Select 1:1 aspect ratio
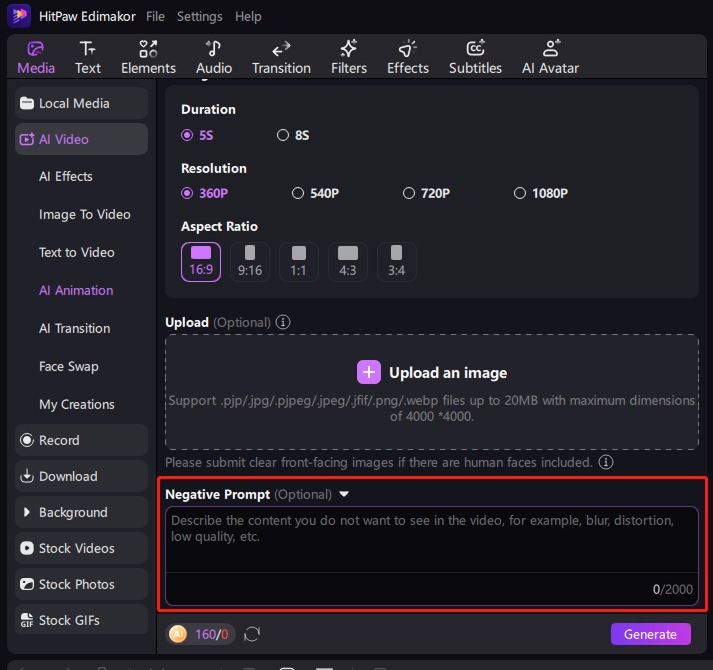 click(299, 262)
